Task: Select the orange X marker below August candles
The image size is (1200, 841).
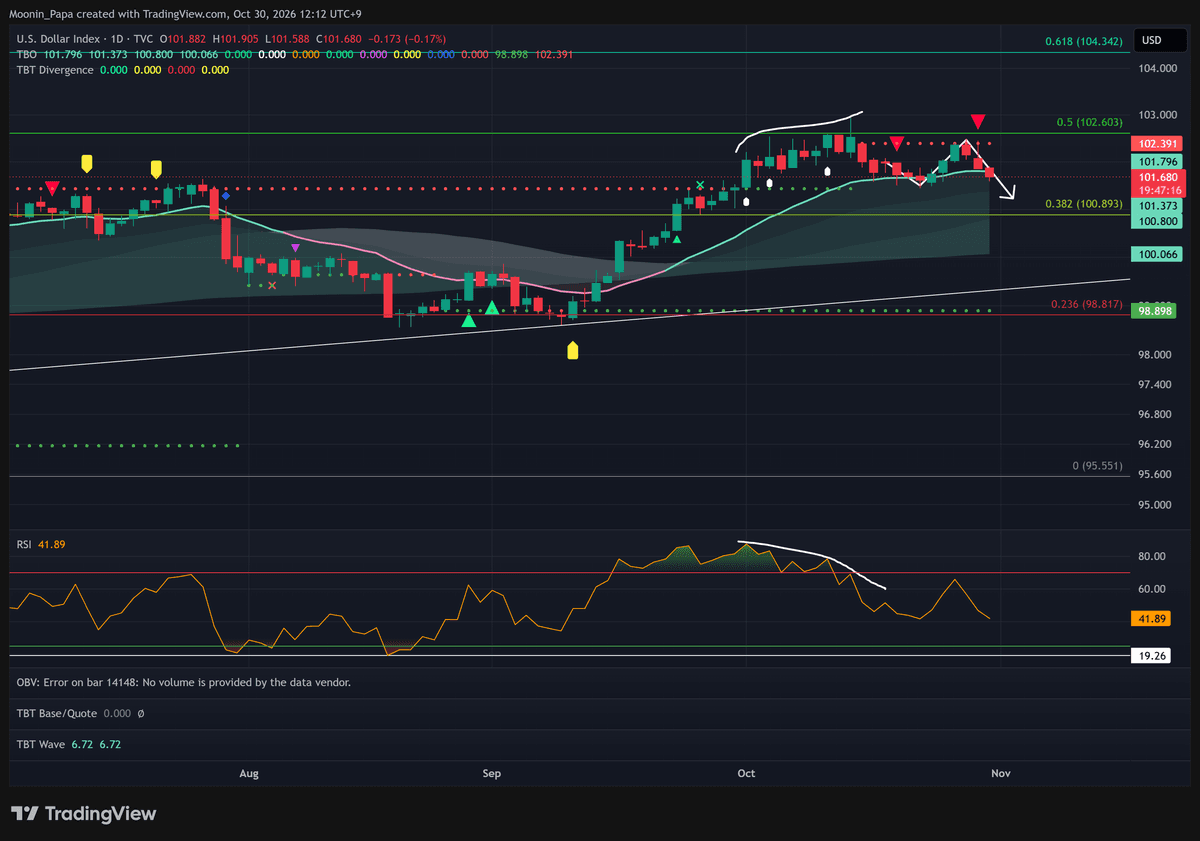Action: point(272,285)
